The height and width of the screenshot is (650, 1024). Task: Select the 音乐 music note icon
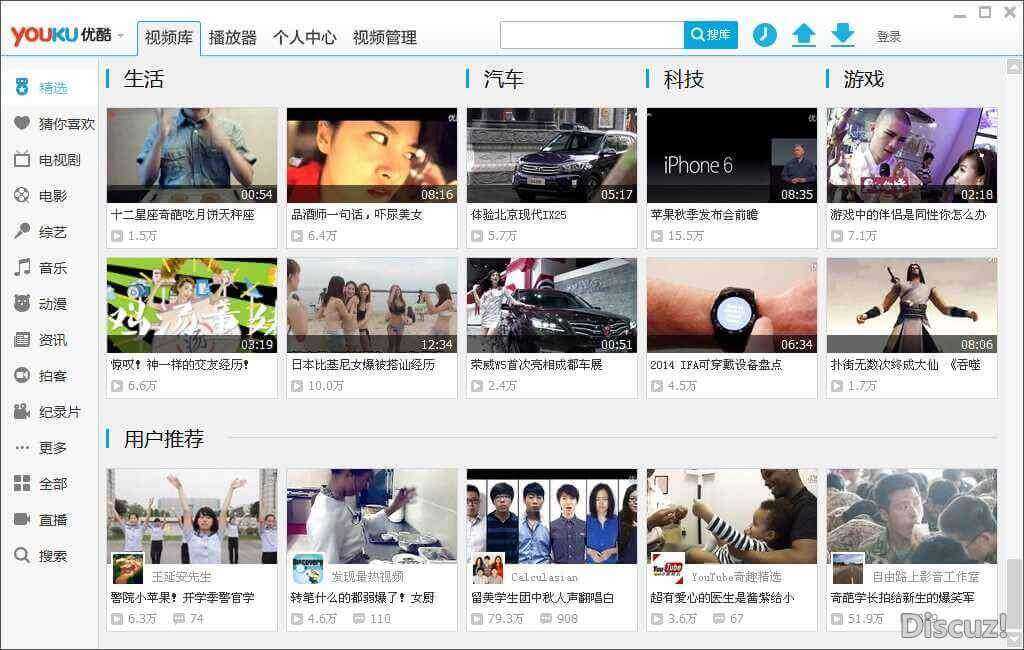[22, 267]
